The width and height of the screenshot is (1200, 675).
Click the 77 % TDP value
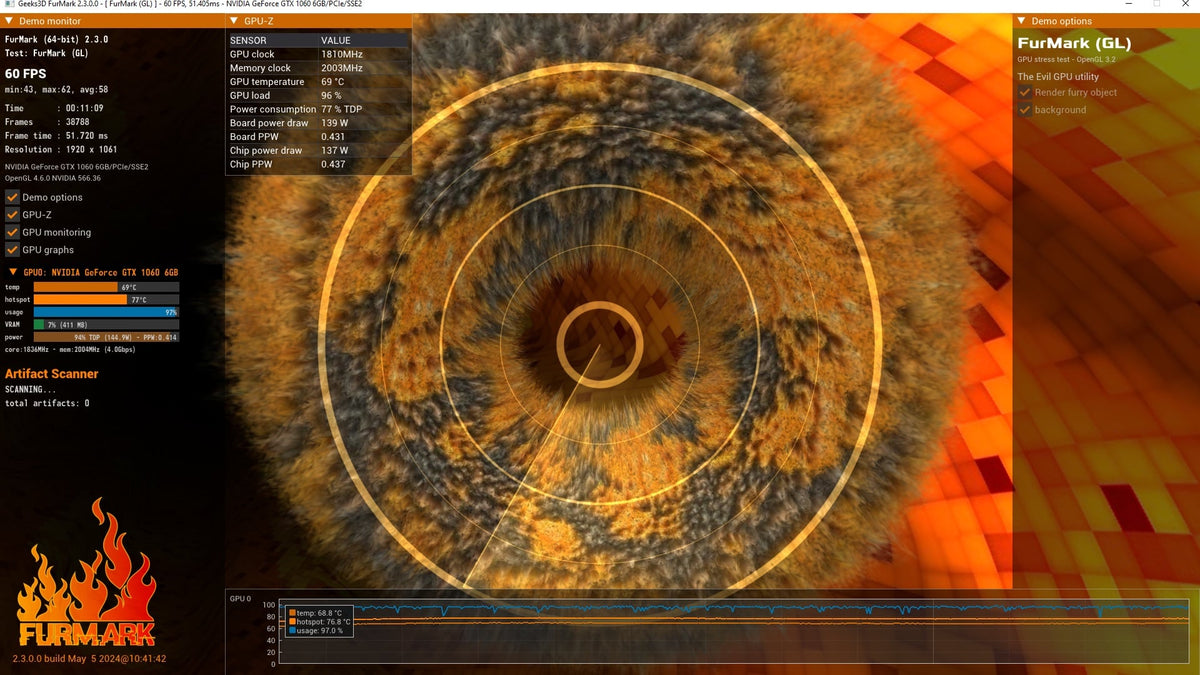pyautogui.click(x=340, y=109)
